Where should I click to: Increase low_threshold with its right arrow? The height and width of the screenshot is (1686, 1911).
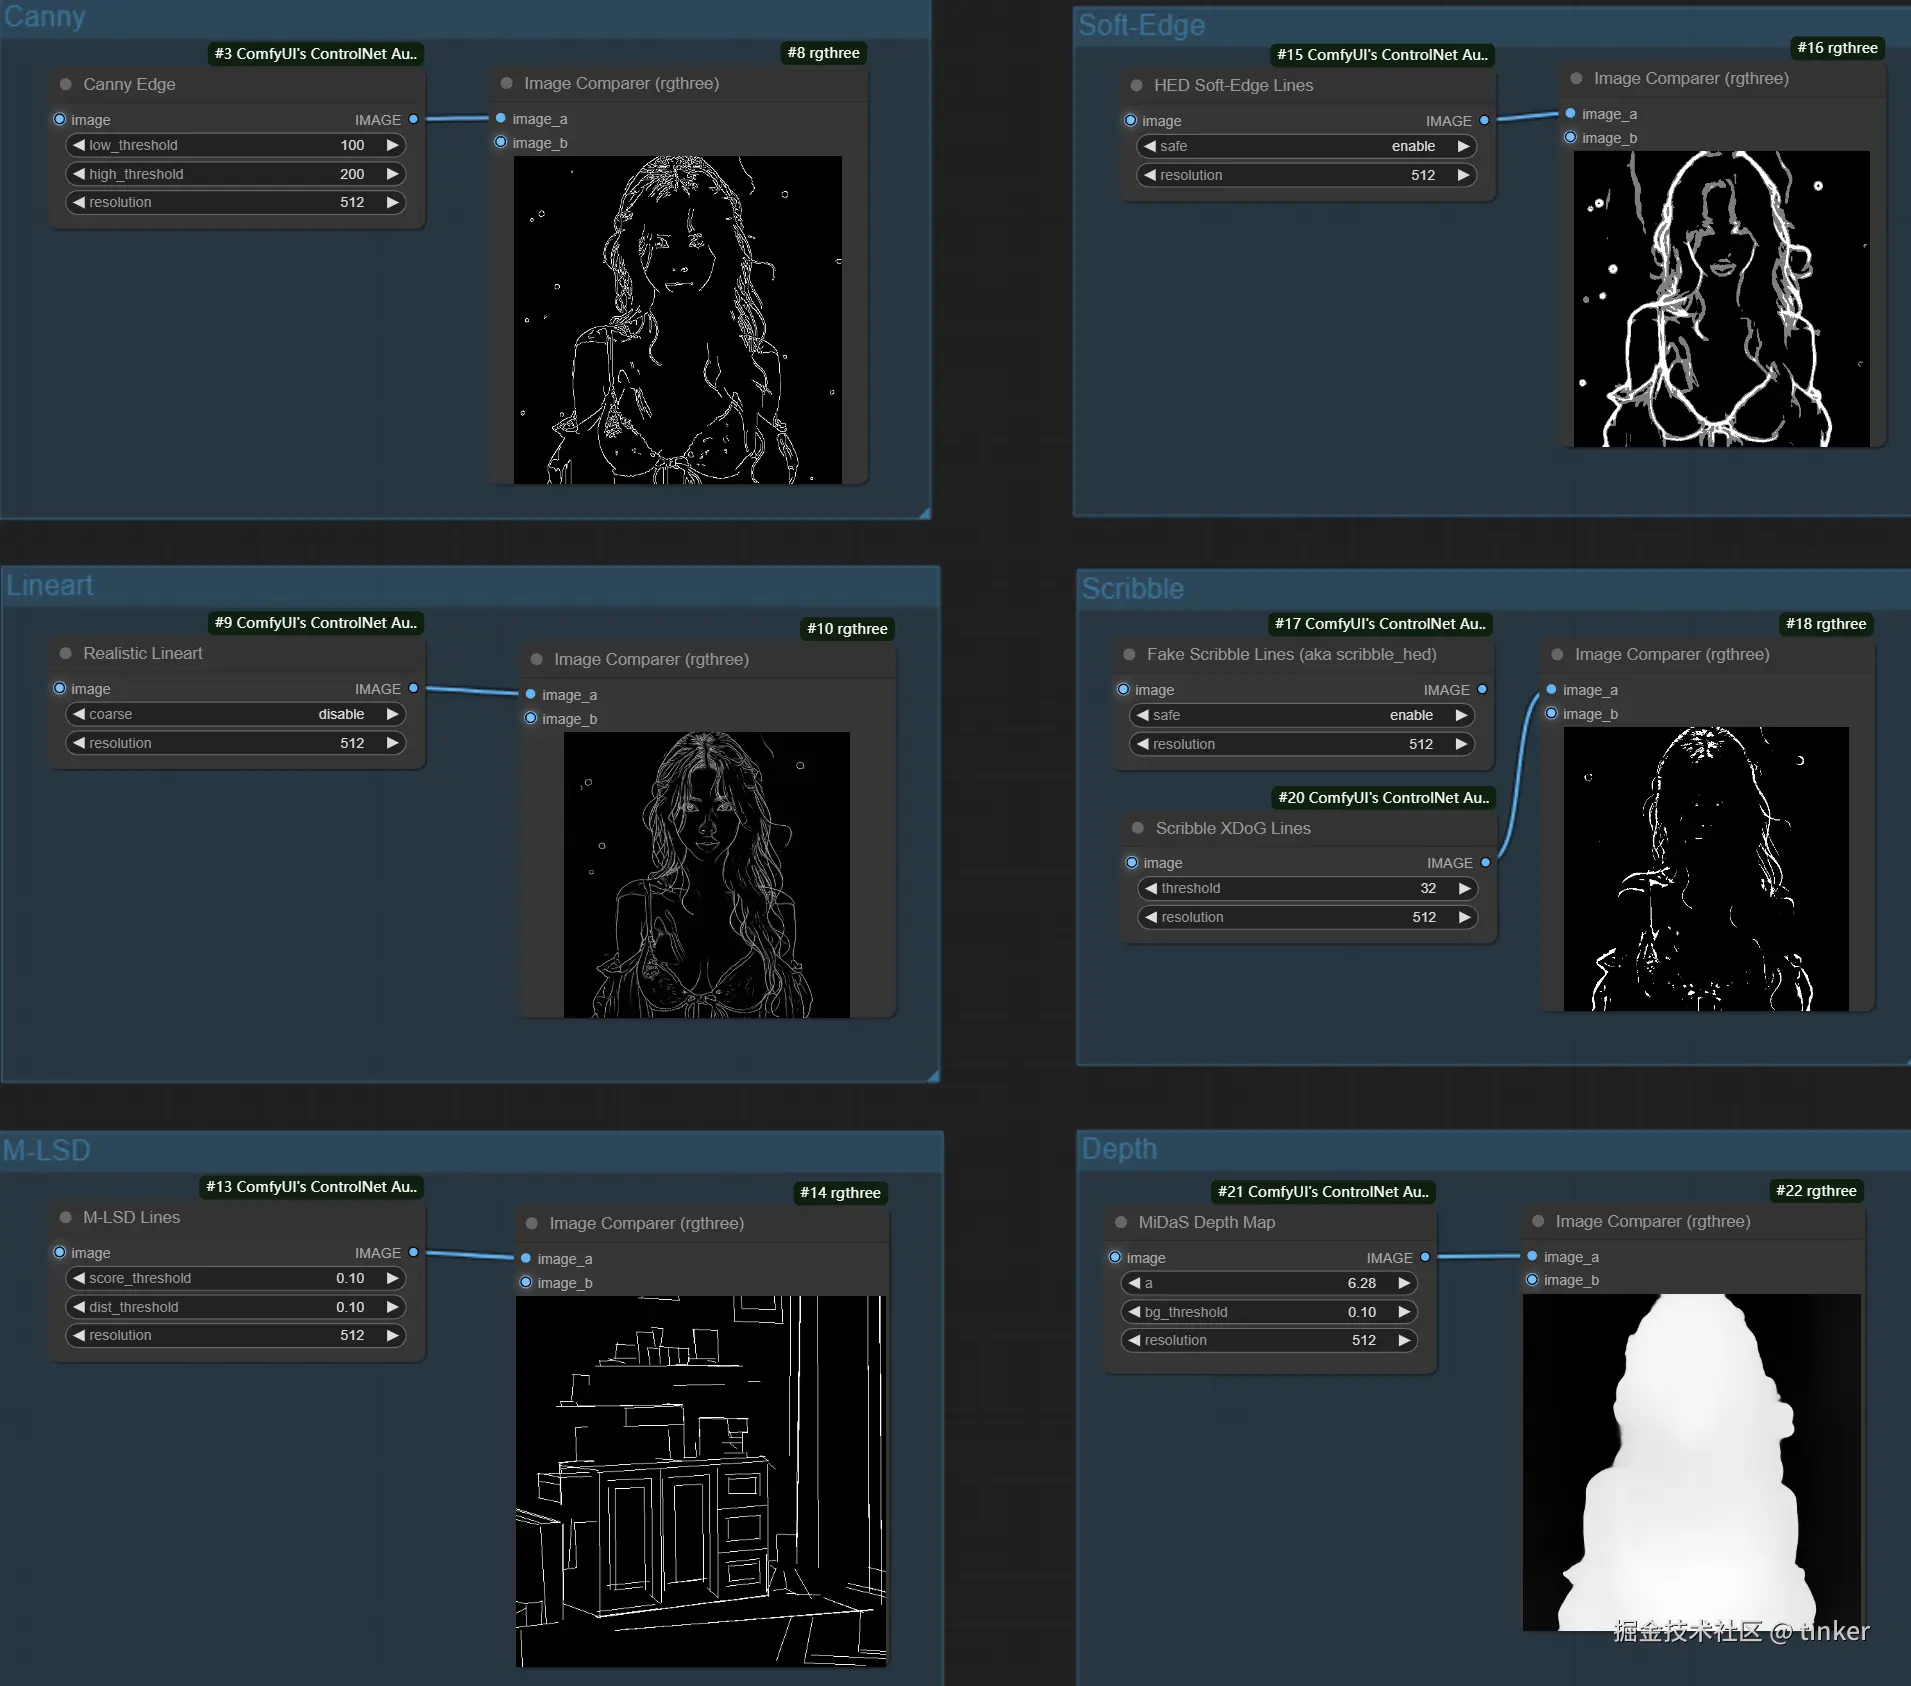[393, 146]
